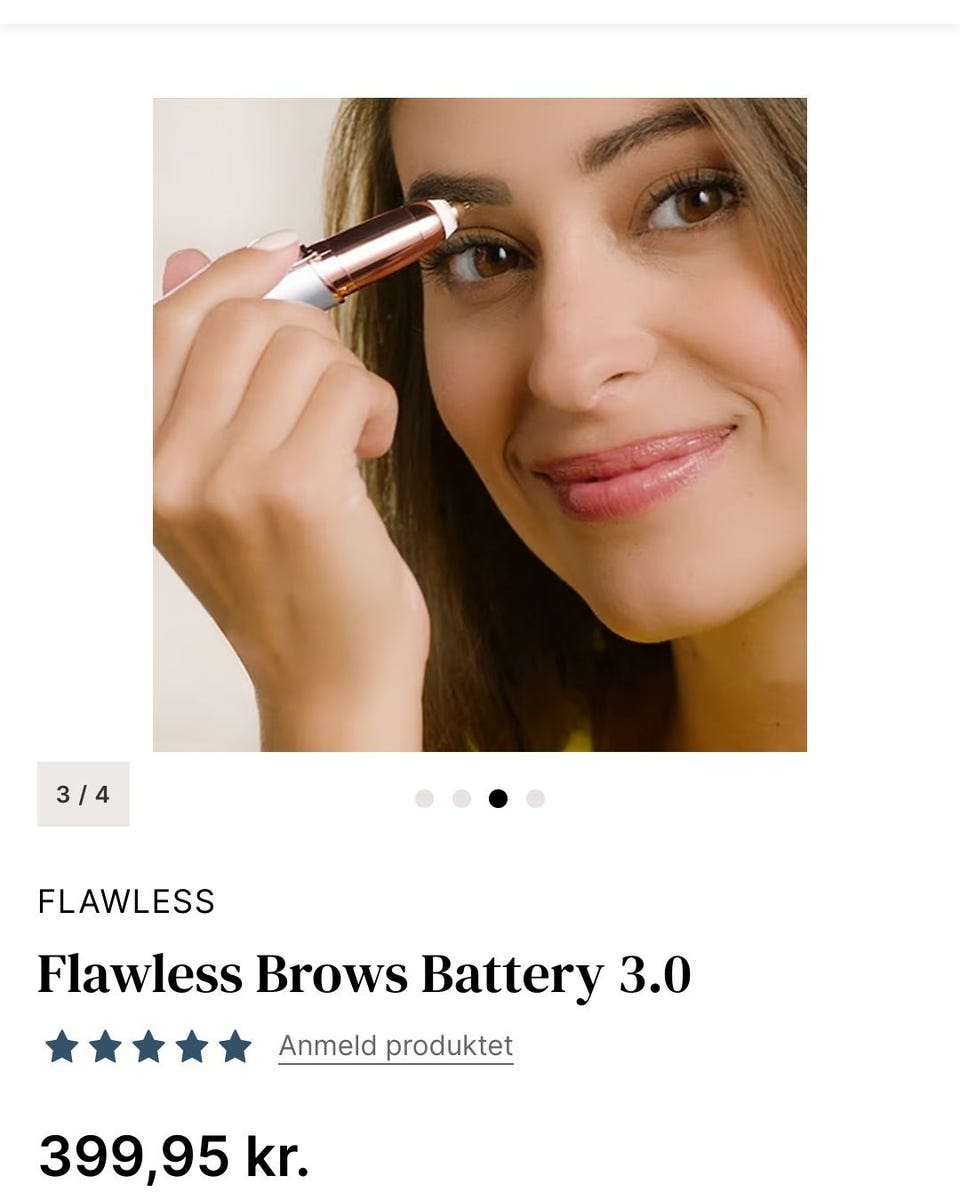
Task: Click the 399,95 kr. price
Action: tap(174, 1156)
